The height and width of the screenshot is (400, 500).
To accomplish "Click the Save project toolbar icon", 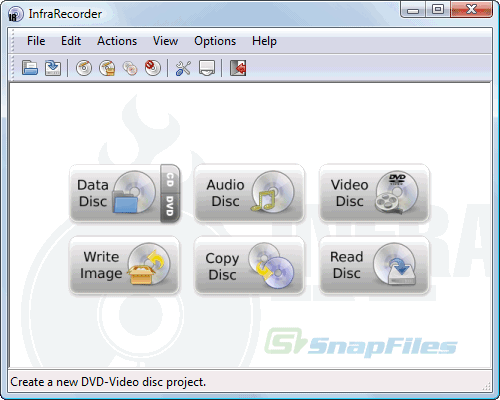I will coord(53,68).
